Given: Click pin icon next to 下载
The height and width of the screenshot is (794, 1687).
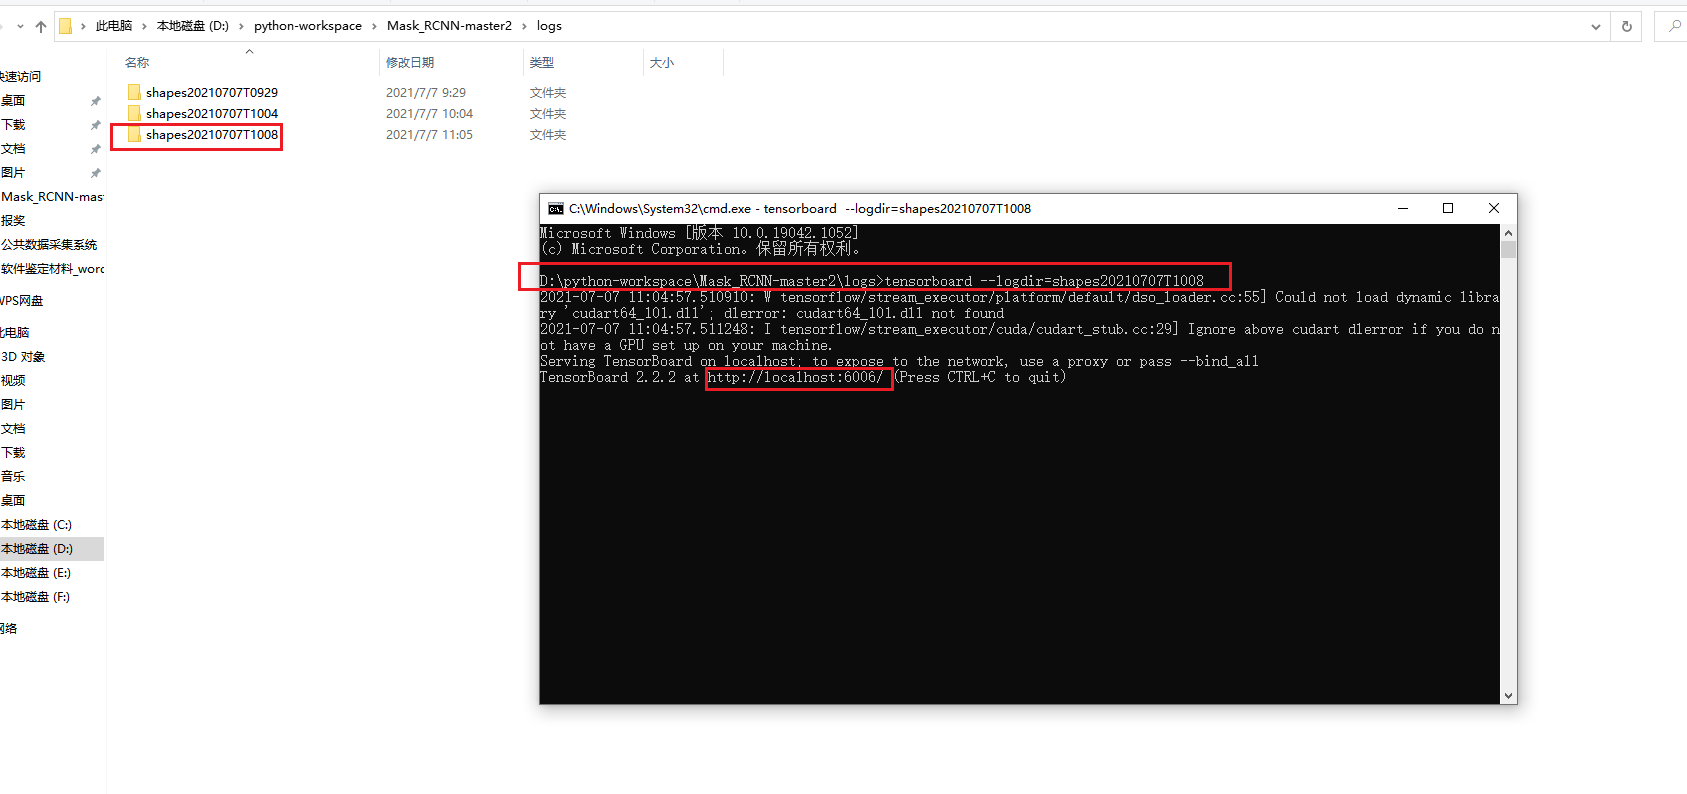Looking at the screenshot, I should click(96, 125).
